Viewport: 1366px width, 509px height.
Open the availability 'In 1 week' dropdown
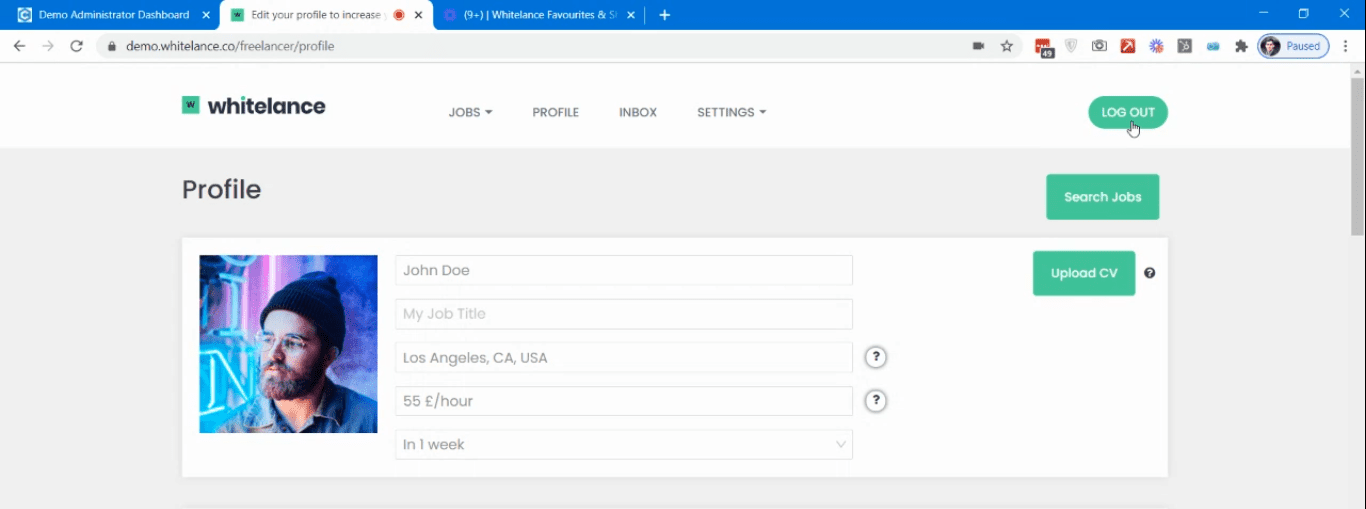point(624,444)
